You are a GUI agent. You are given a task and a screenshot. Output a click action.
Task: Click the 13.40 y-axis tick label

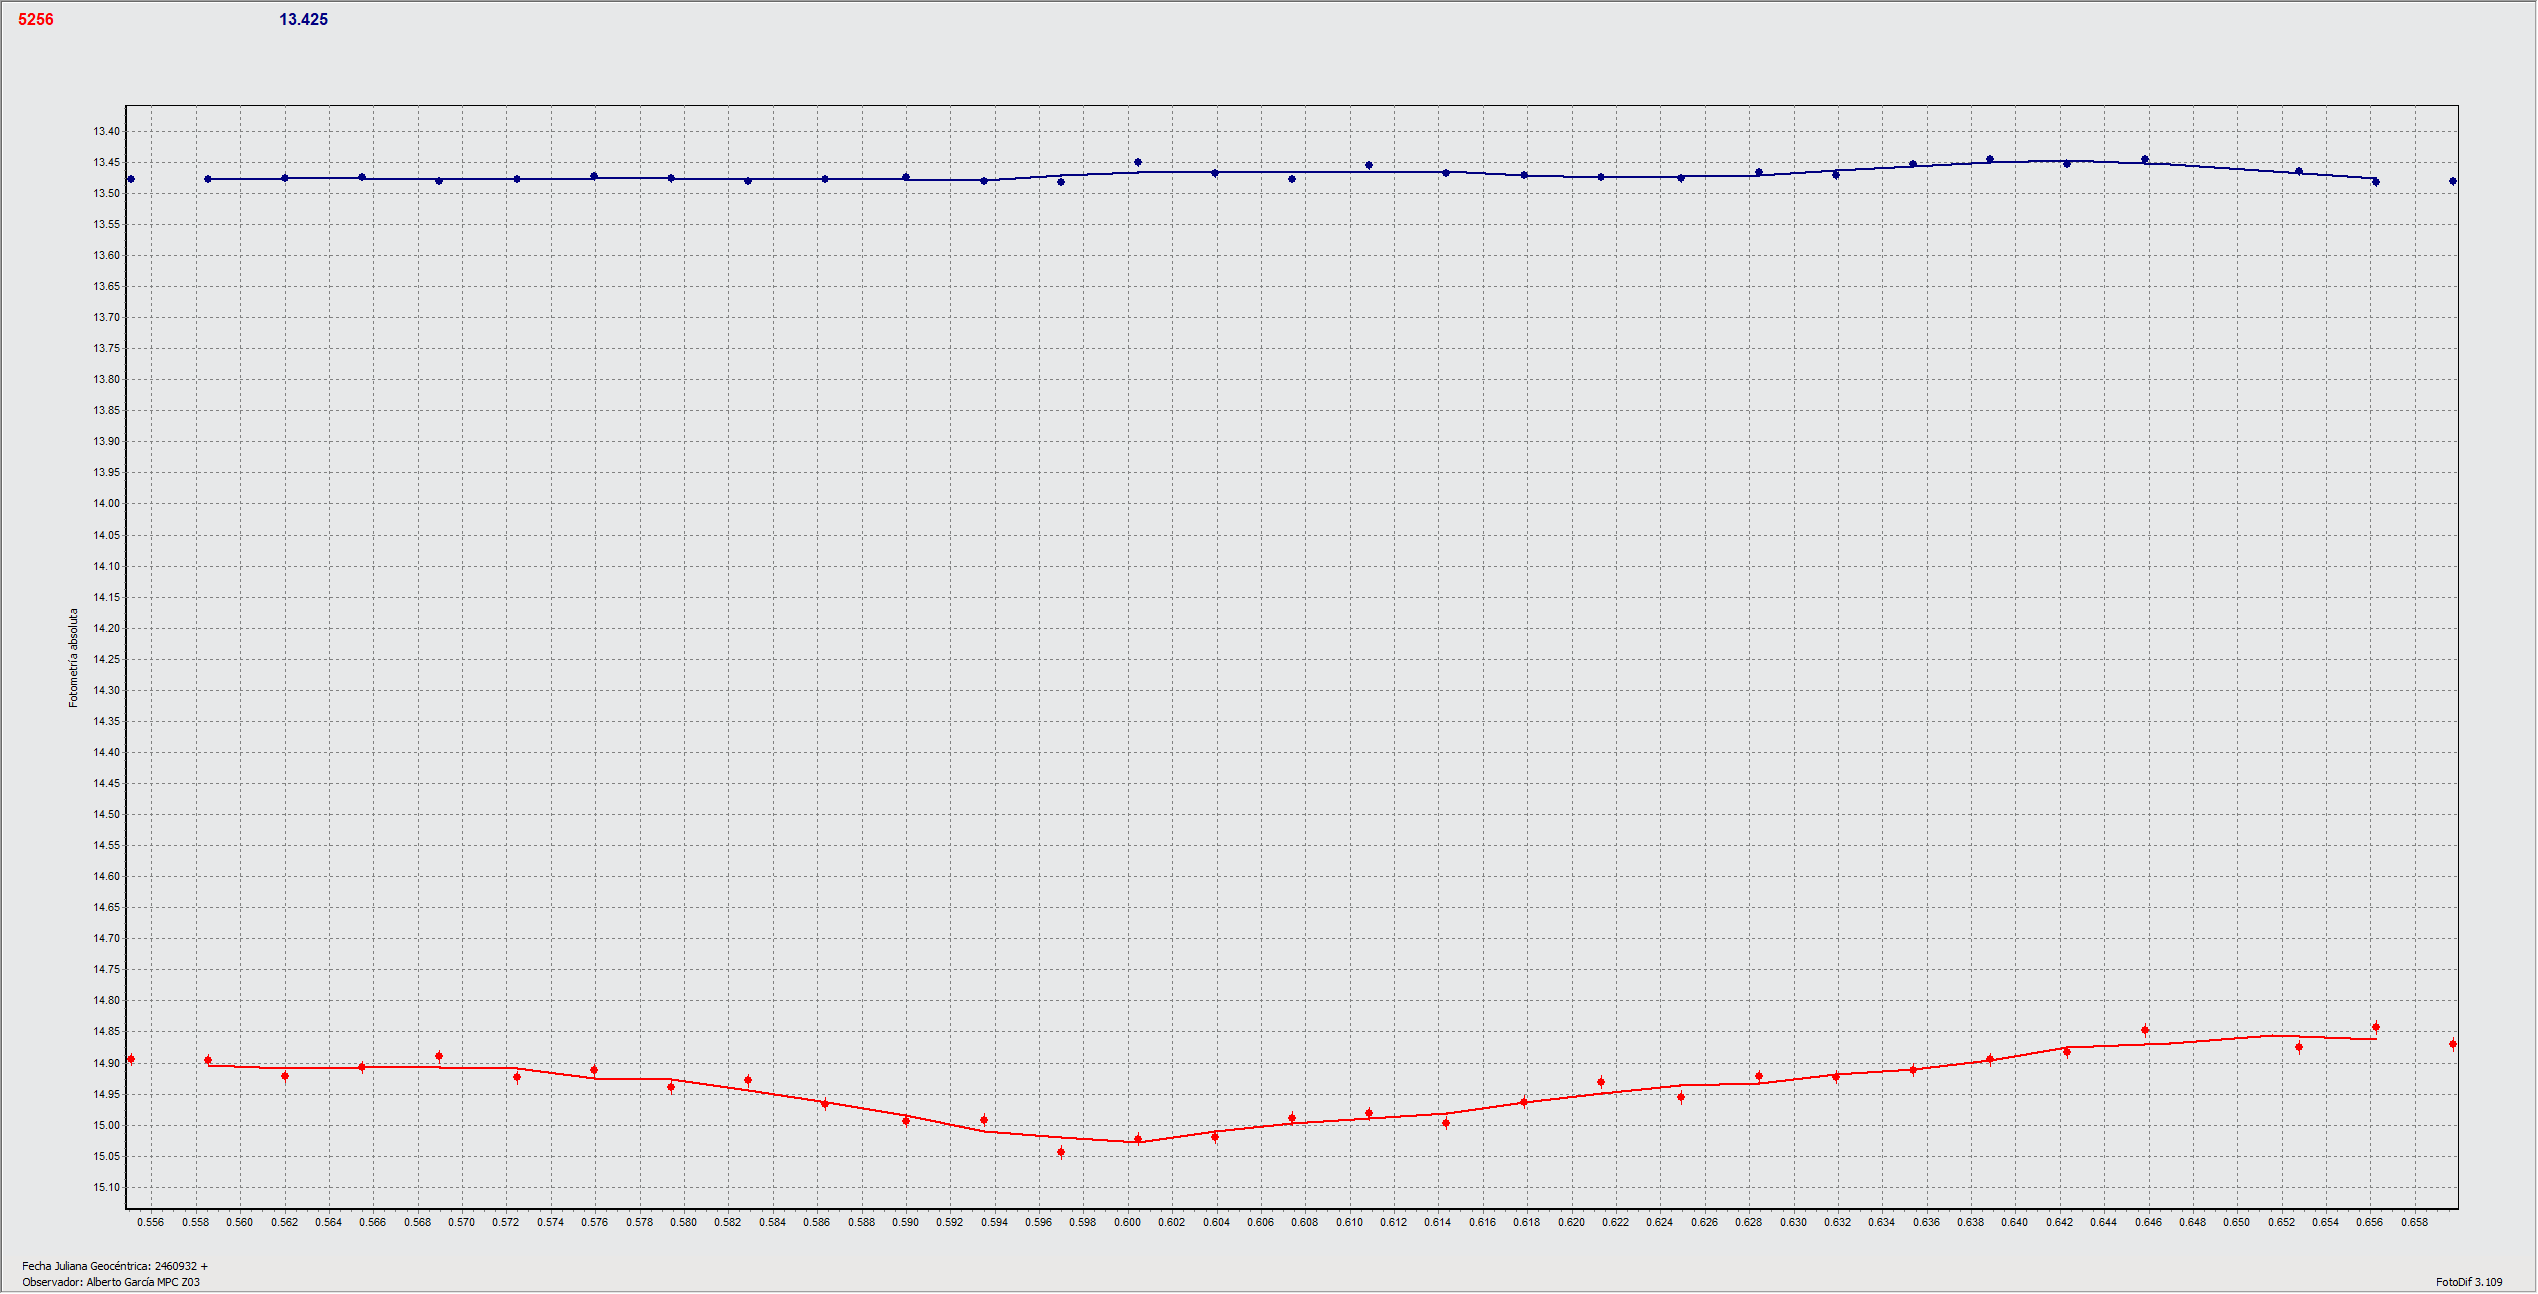pos(107,132)
